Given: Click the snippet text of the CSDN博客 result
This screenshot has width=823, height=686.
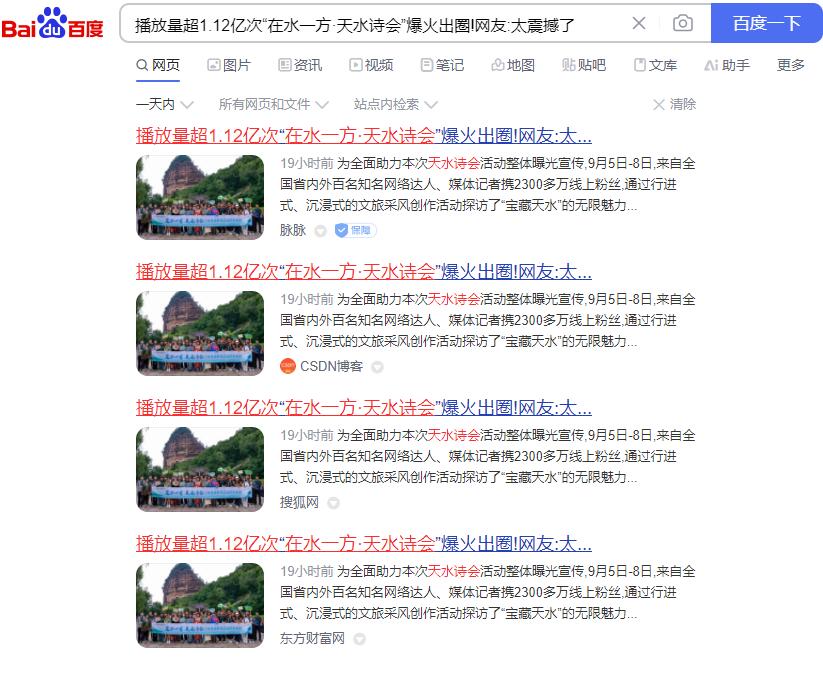Looking at the screenshot, I should pyautogui.click(x=488, y=320).
